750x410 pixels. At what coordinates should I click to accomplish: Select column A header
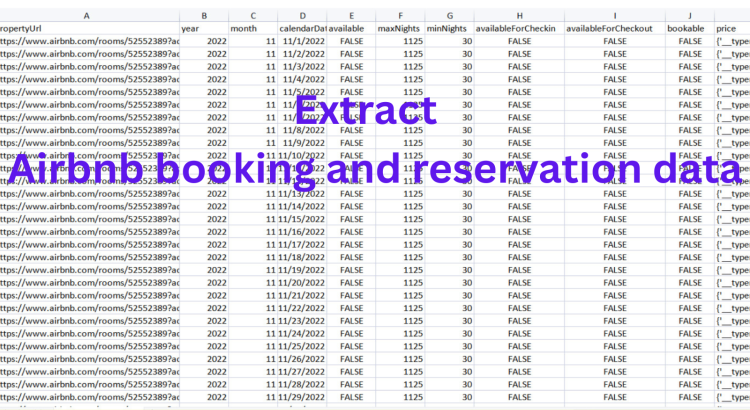tap(89, 16)
